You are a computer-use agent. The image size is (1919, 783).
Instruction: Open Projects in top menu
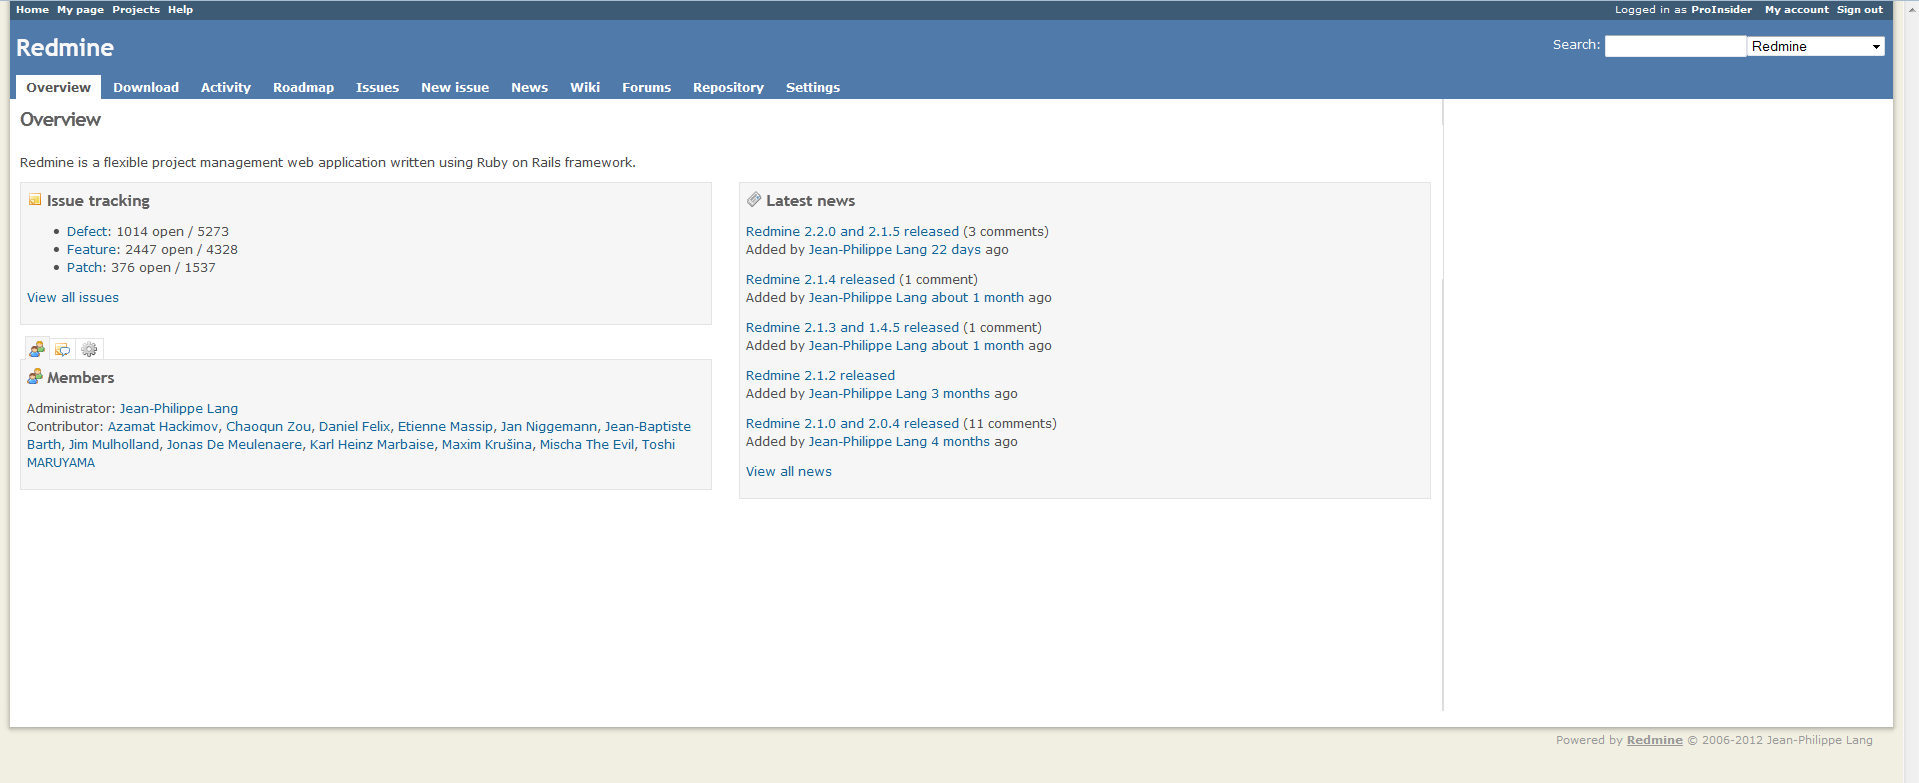click(136, 9)
